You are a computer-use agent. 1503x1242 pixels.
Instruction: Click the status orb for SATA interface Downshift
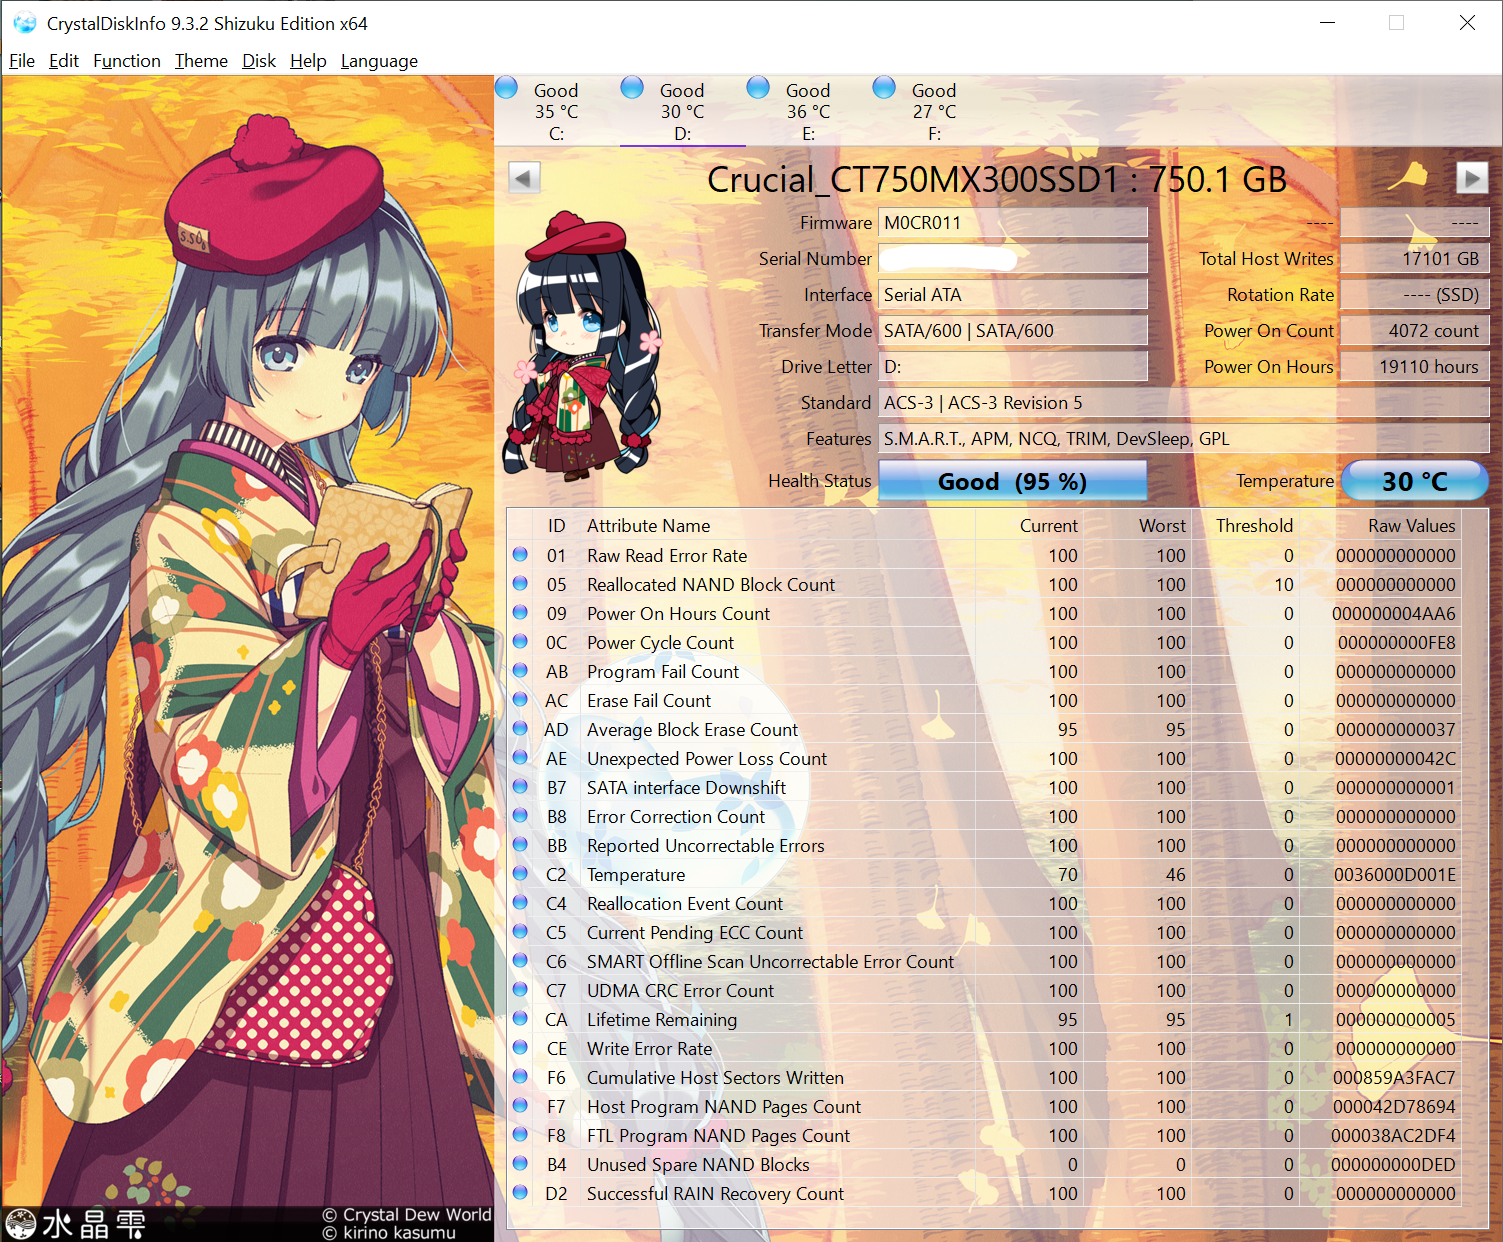pos(520,786)
